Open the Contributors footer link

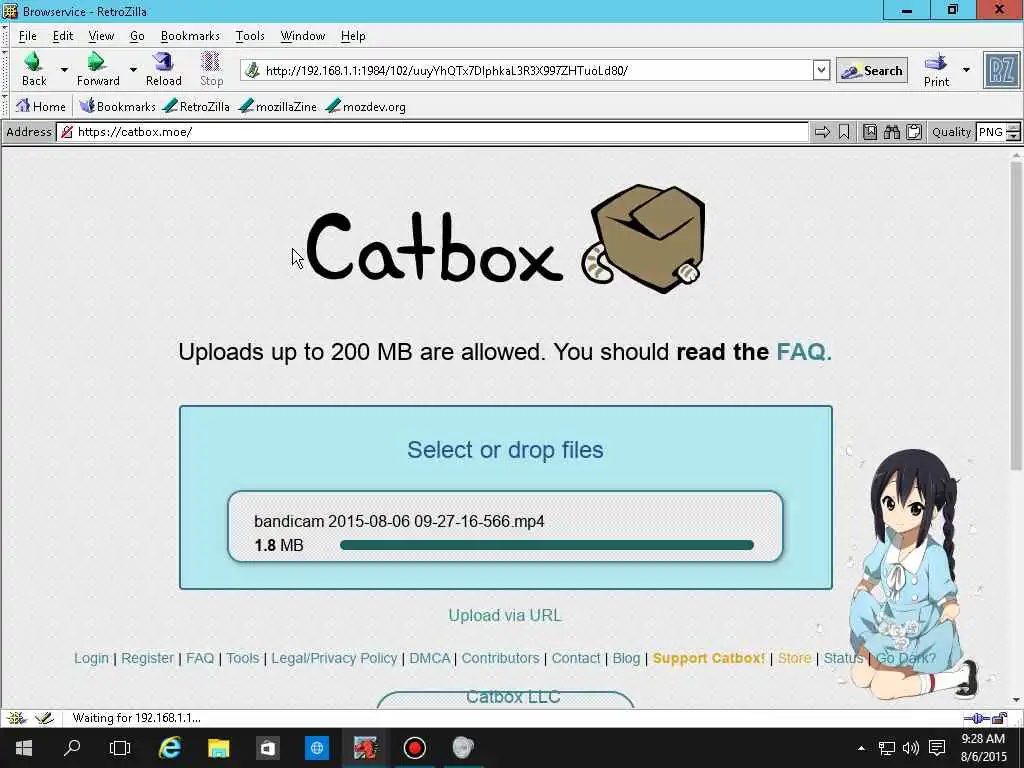(x=501, y=658)
